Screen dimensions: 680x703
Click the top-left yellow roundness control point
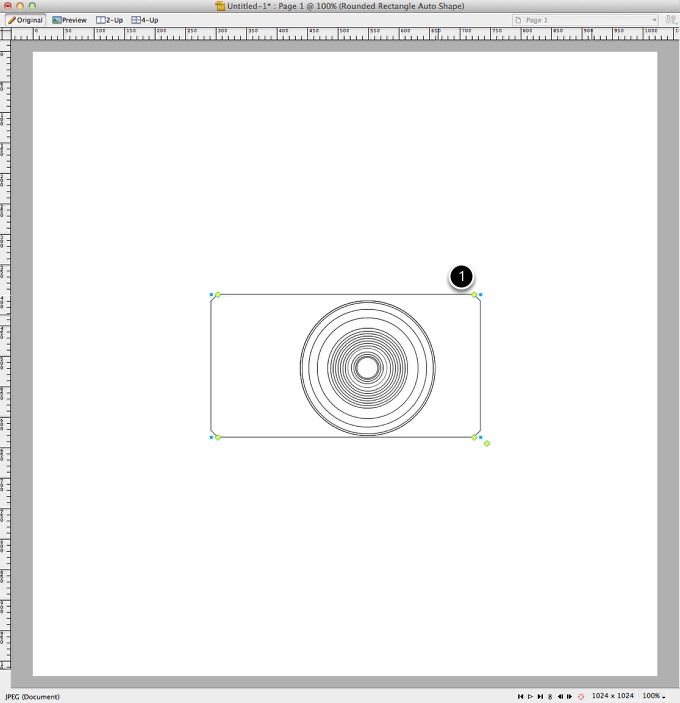[218, 295]
